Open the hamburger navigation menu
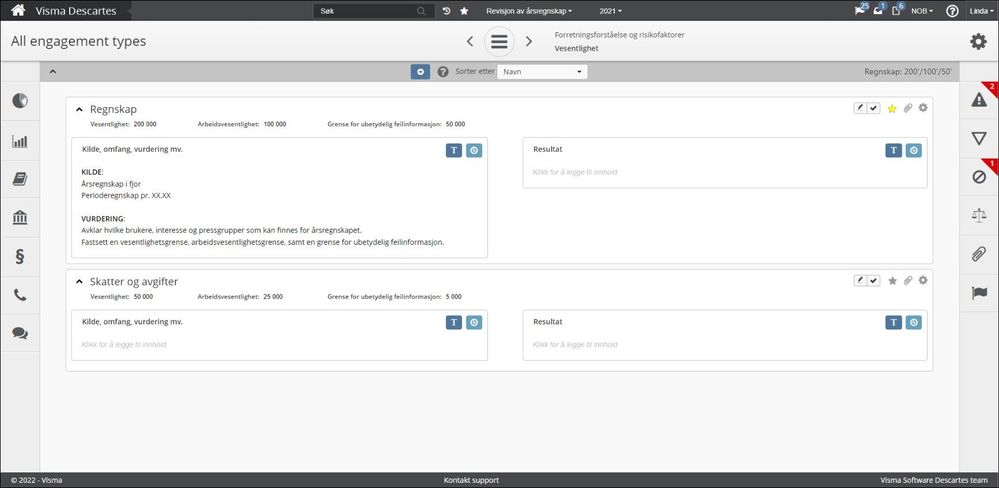Viewport: 999px width, 488px height. pos(500,41)
